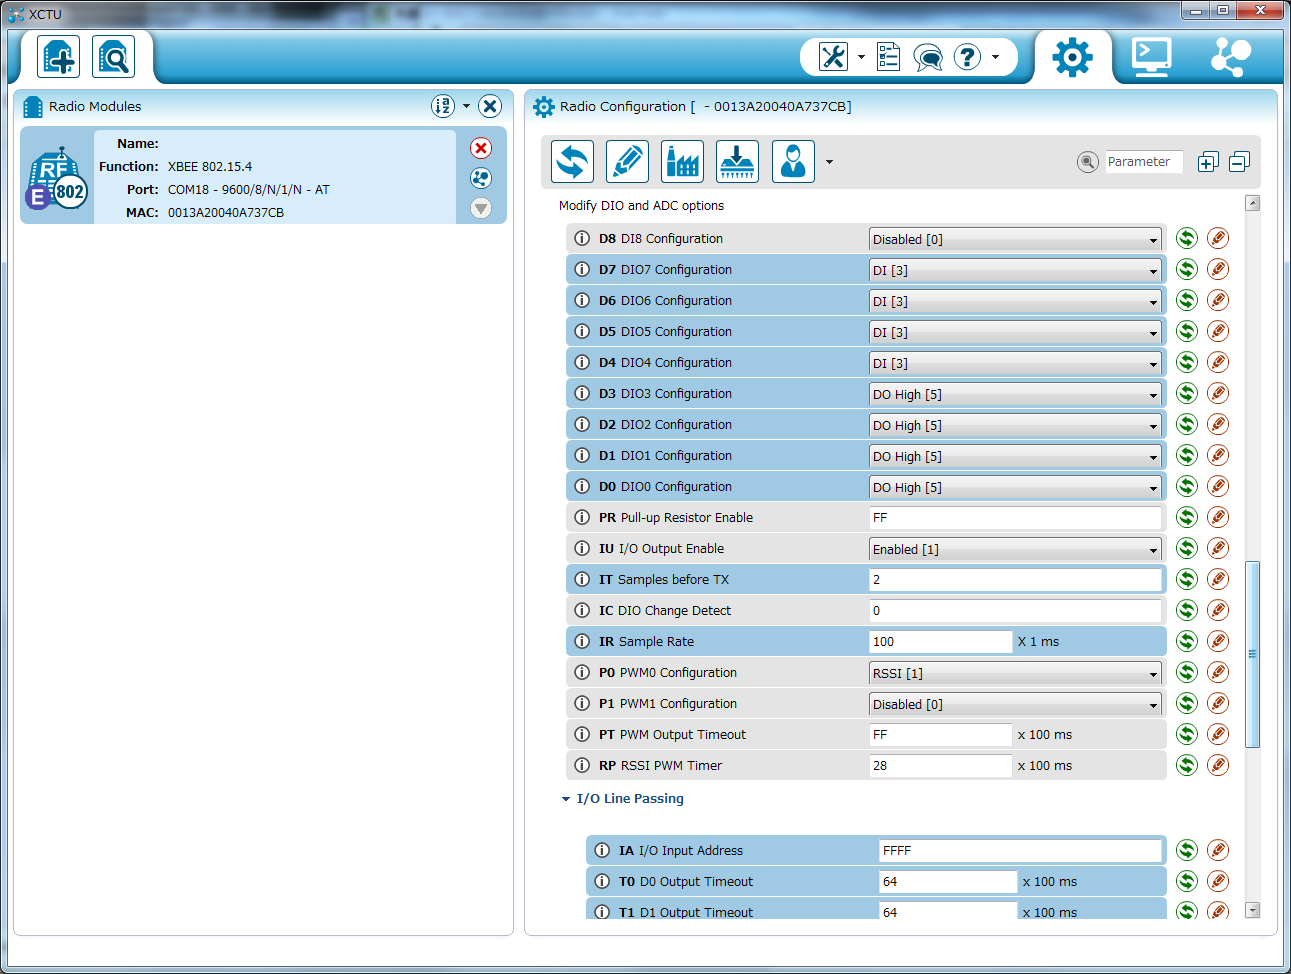Click the configuration checklist icon in top toolbar
Image resolution: width=1291 pixels, height=974 pixels.
(x=888, y=57)
